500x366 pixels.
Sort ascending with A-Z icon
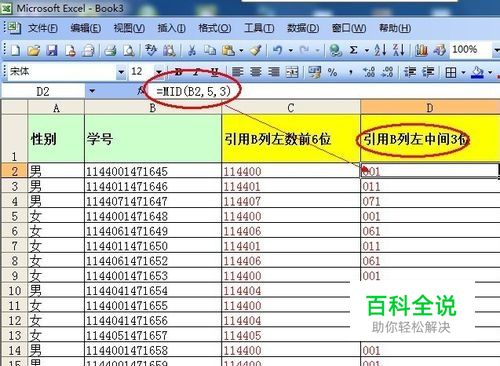[380, 50]
